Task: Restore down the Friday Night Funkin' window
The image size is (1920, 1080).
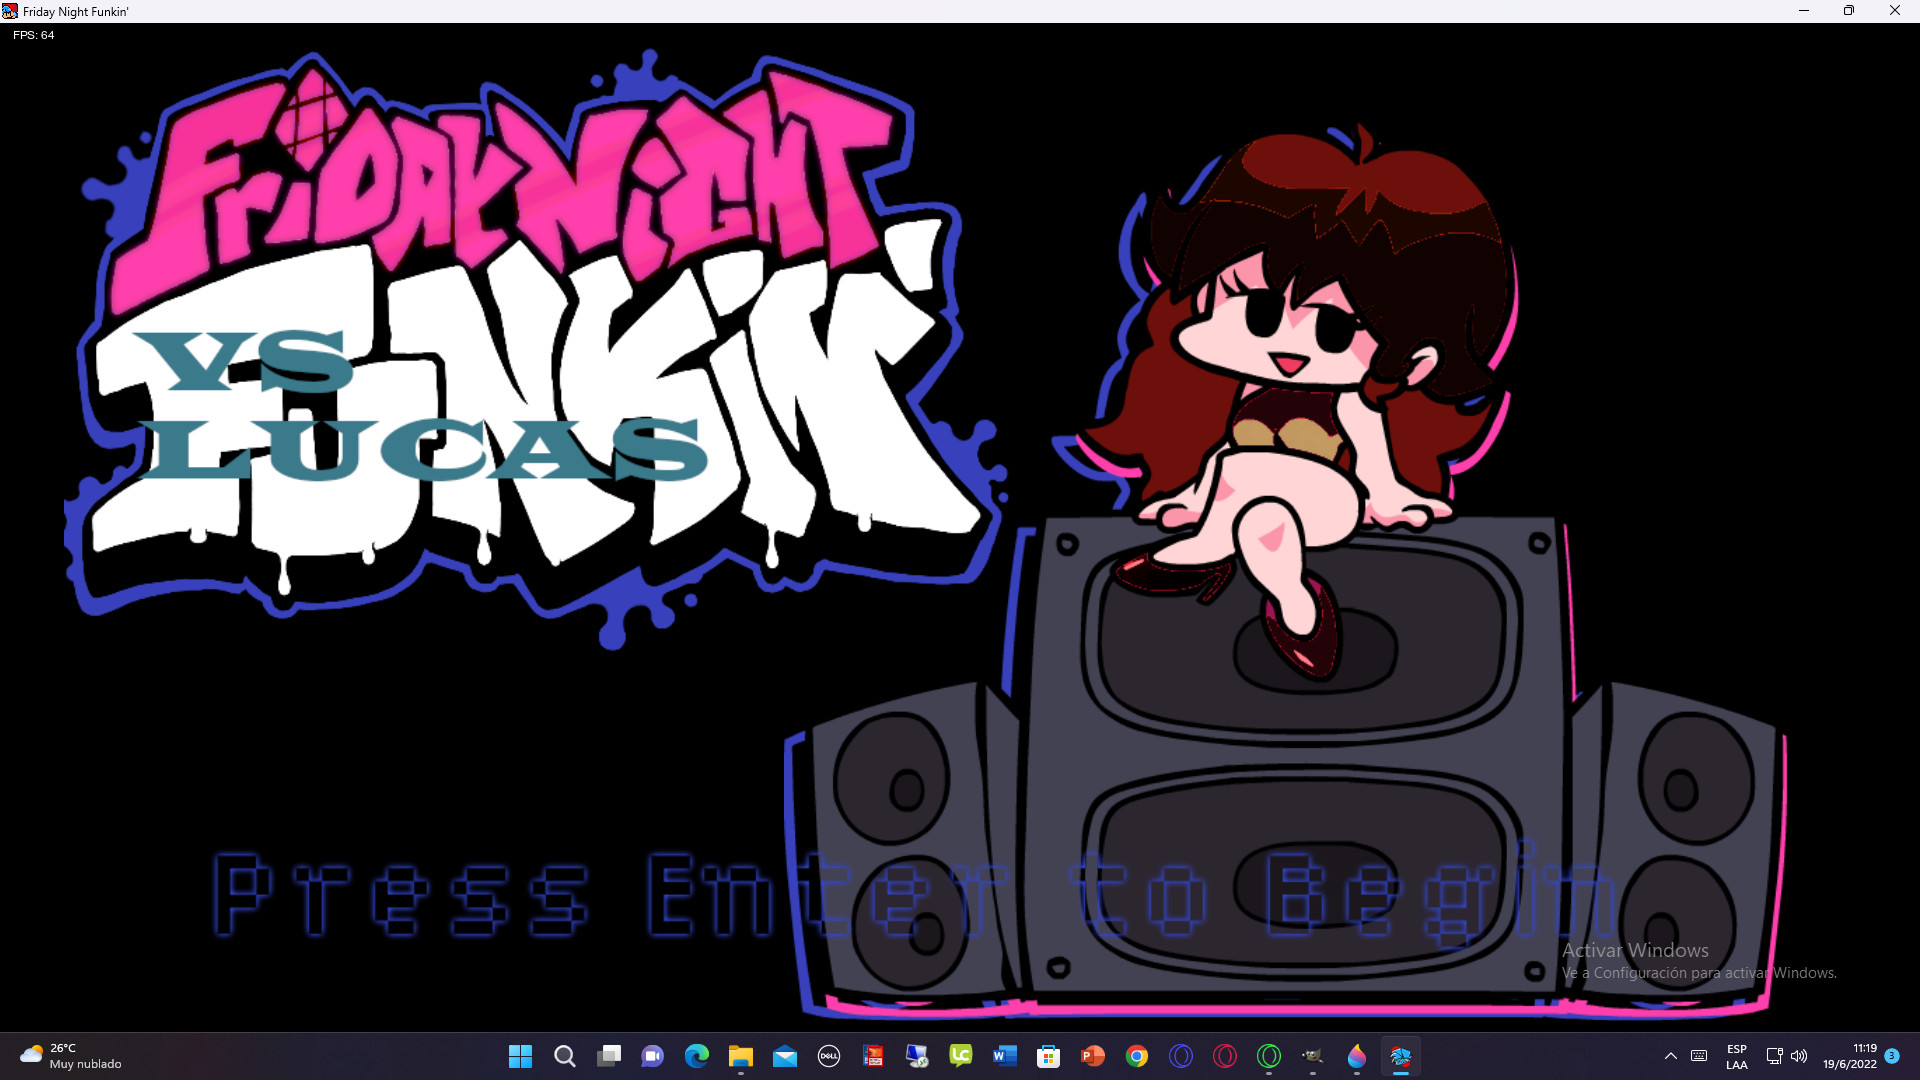Action: pyautogui.click(x=1849, y=11)
